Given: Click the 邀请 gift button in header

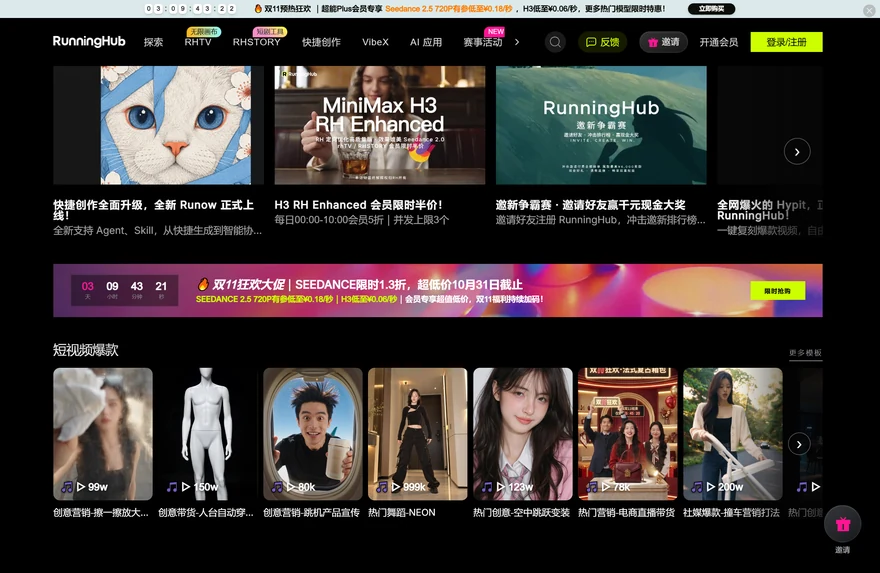Looking at the screenshot, I should [x=663, y=42].
